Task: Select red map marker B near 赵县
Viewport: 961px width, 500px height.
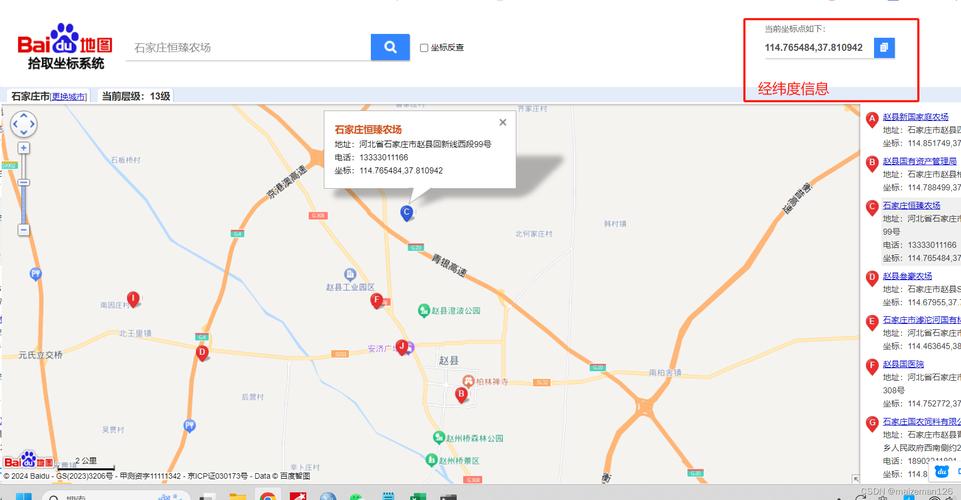Action: pos(462,395)
